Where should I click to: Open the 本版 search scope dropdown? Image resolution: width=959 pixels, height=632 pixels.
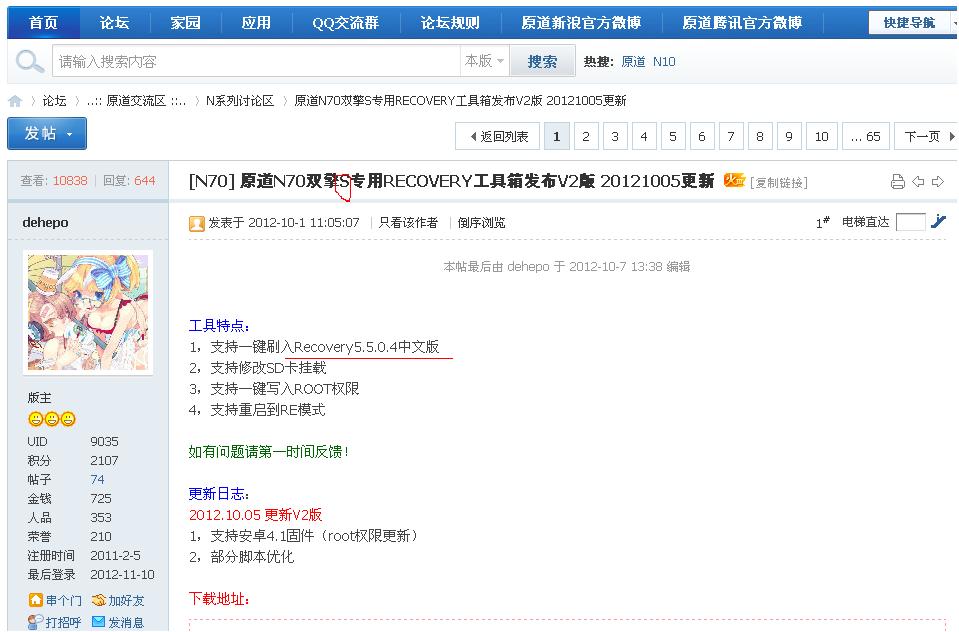485,62
